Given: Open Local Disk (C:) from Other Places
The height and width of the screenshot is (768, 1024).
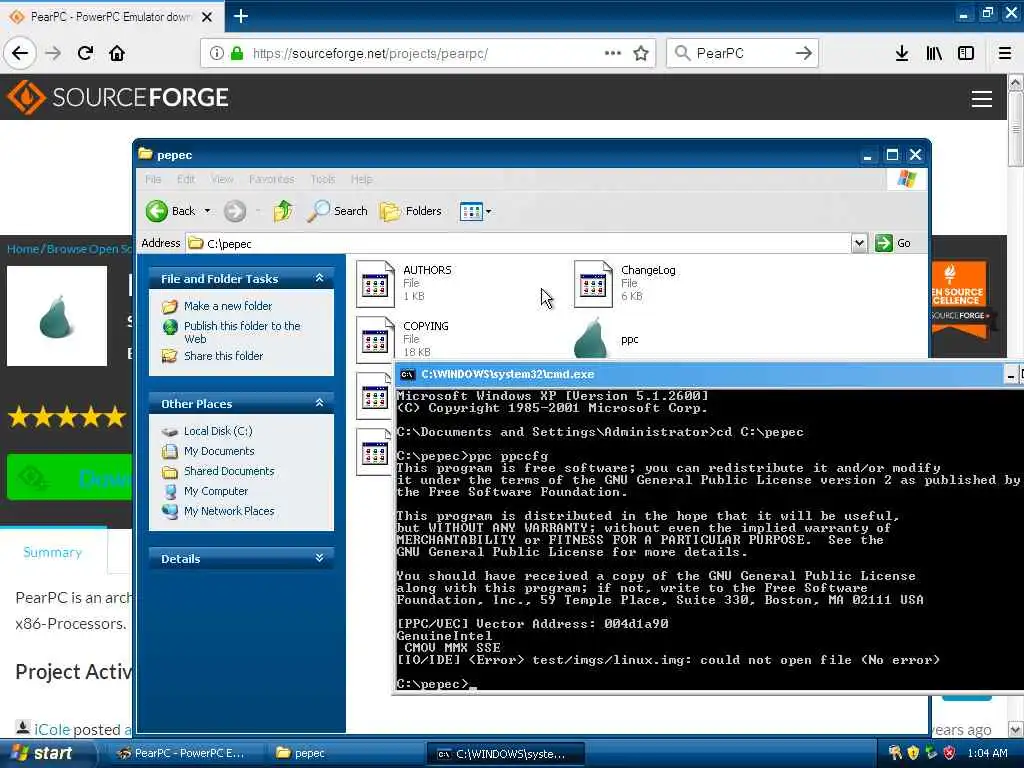Looking at the screenshot, I should point(218,431).
